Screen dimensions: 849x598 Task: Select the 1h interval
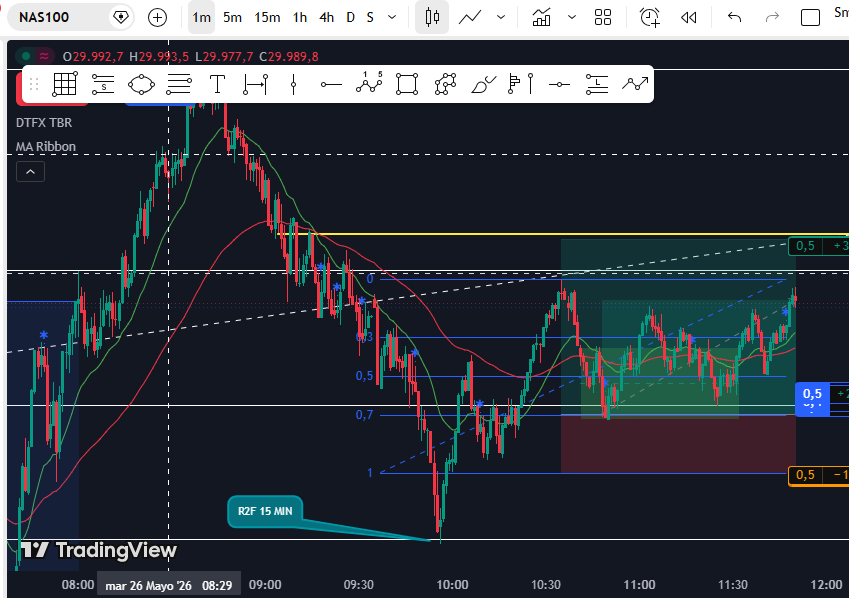(x=300, y=17)
